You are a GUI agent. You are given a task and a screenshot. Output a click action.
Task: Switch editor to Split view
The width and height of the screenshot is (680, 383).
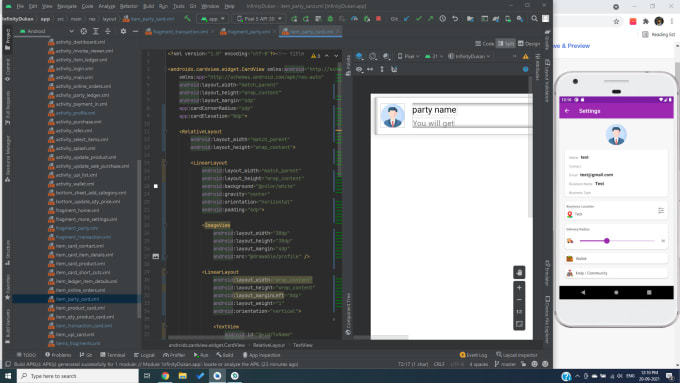(x=506, y=43)
